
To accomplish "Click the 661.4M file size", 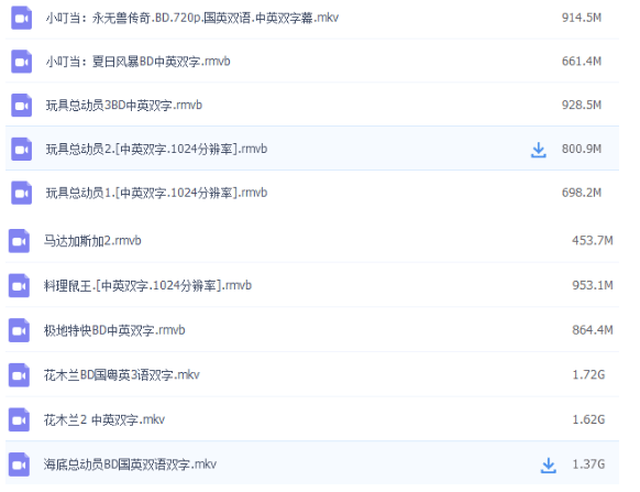I will tap(581, 61).
